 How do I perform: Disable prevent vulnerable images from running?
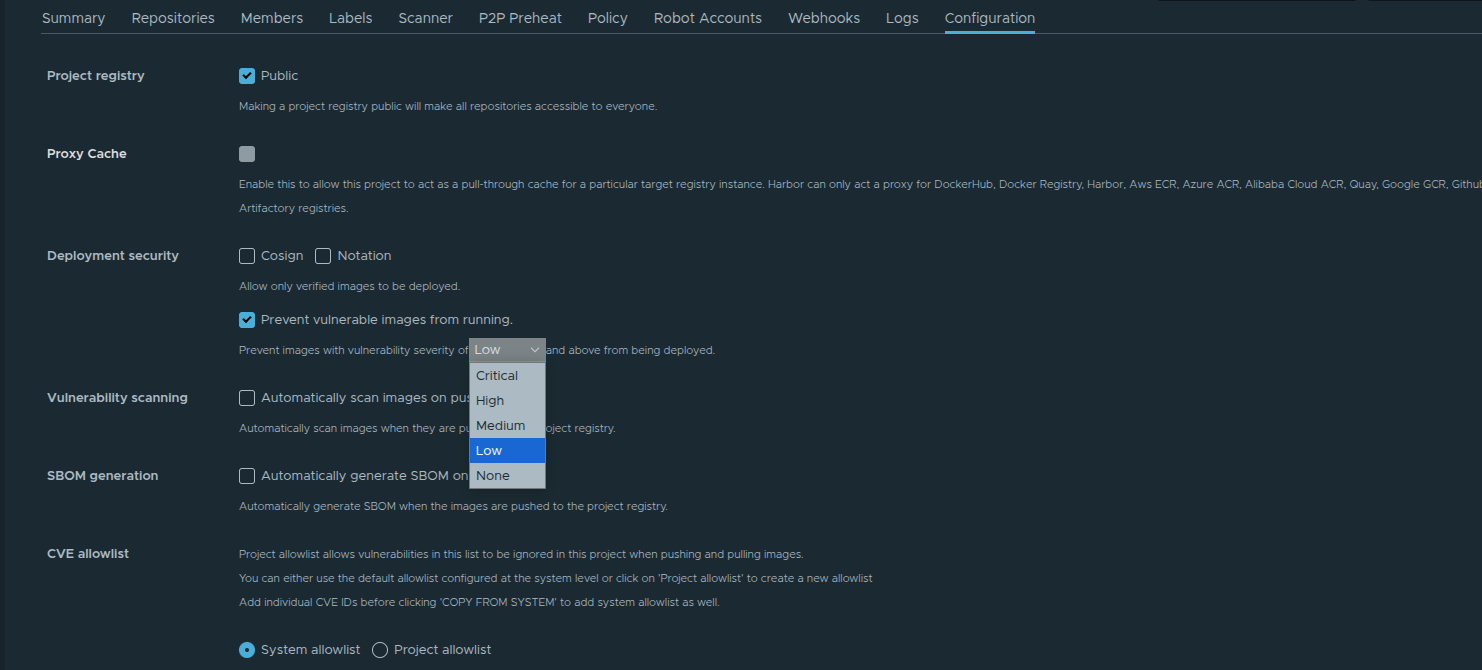click(247, 319)
